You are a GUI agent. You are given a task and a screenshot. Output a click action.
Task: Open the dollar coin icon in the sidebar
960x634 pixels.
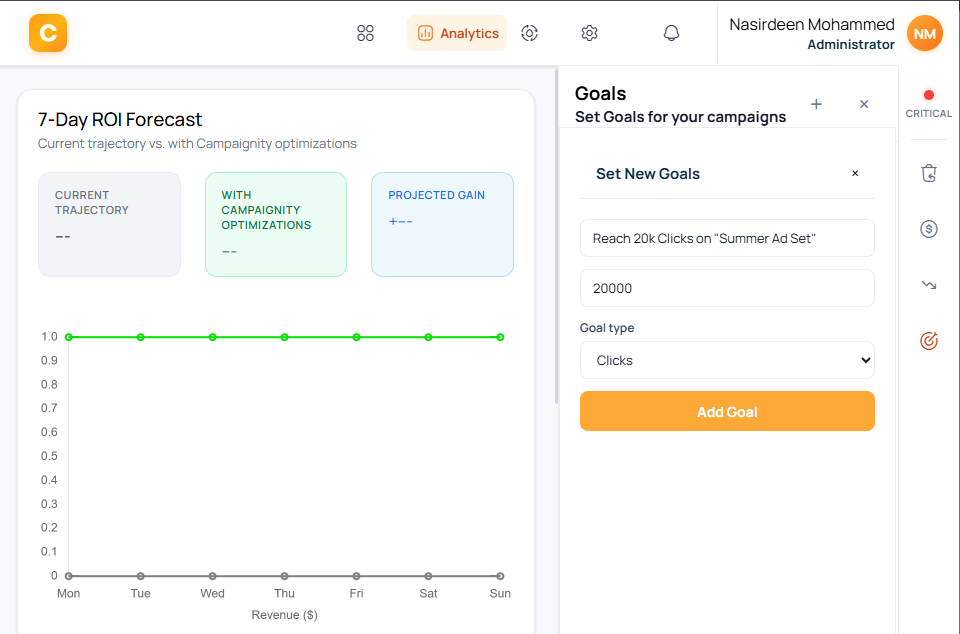tap(928, 229)
